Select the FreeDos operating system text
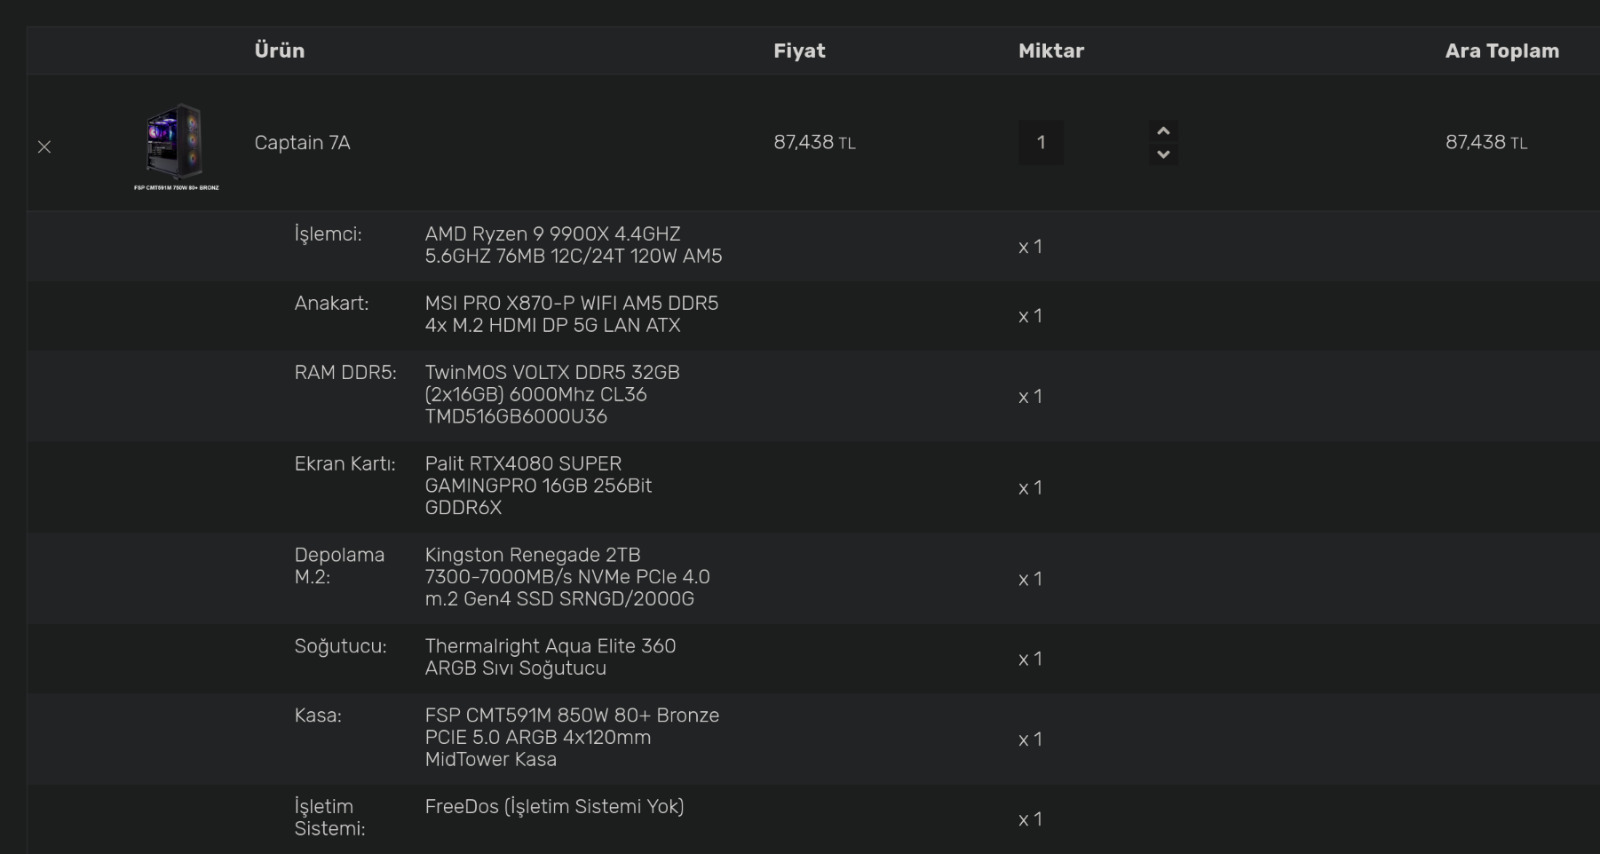 [554, 807]
